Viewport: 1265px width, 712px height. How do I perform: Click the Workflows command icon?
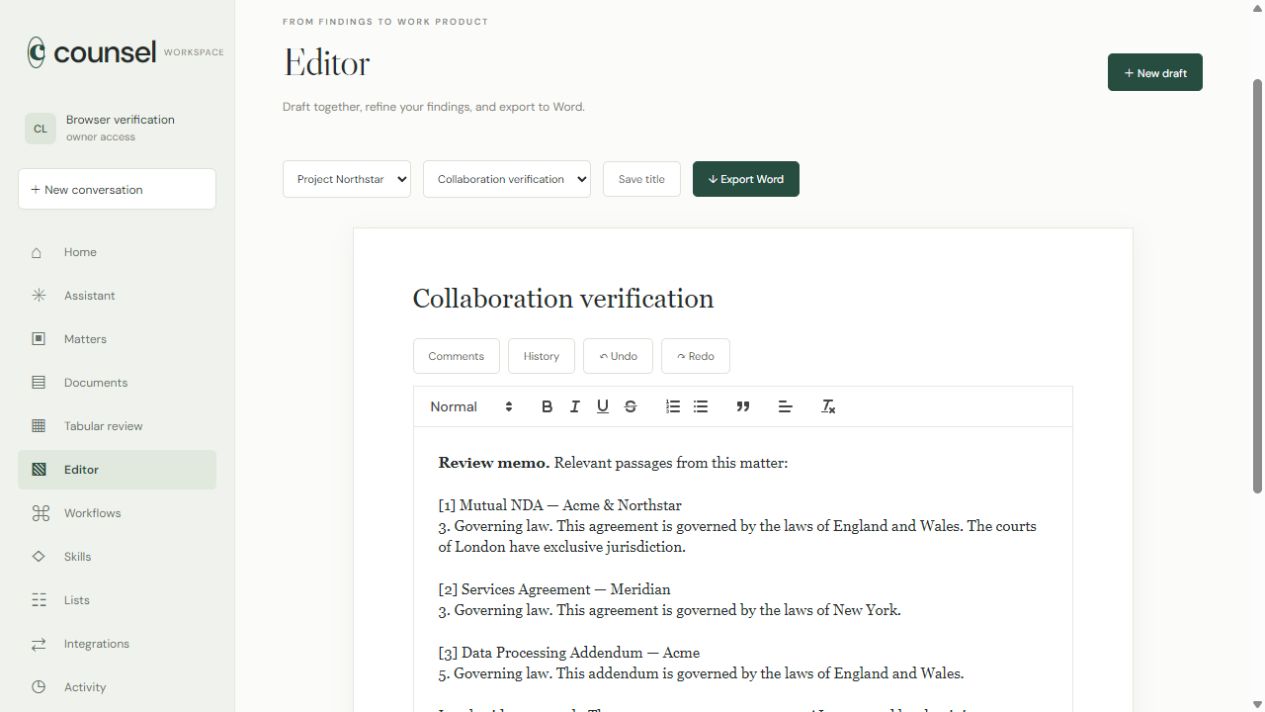pos(40,513)
